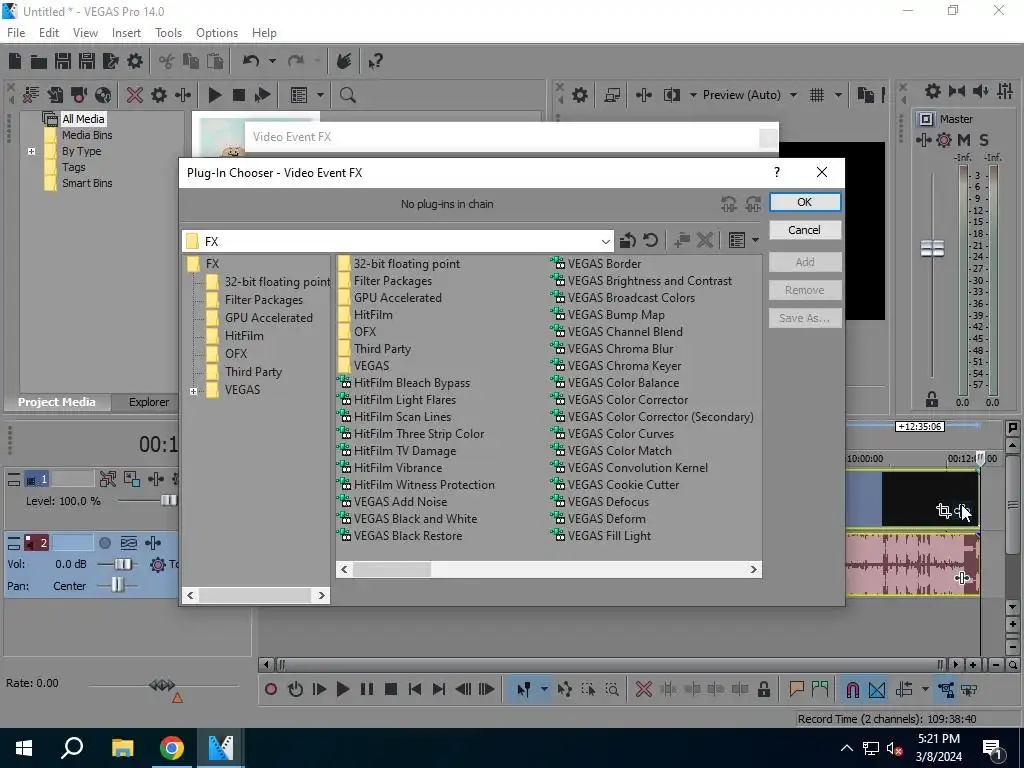Expand the By Type media bin node
Image resolution: width=1024 pixels, height=768 pixels.
click(31, 152)
